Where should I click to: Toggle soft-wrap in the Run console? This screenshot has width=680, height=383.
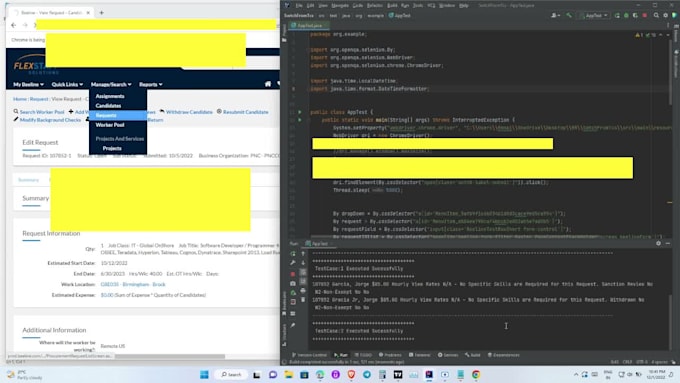point(303,272)
